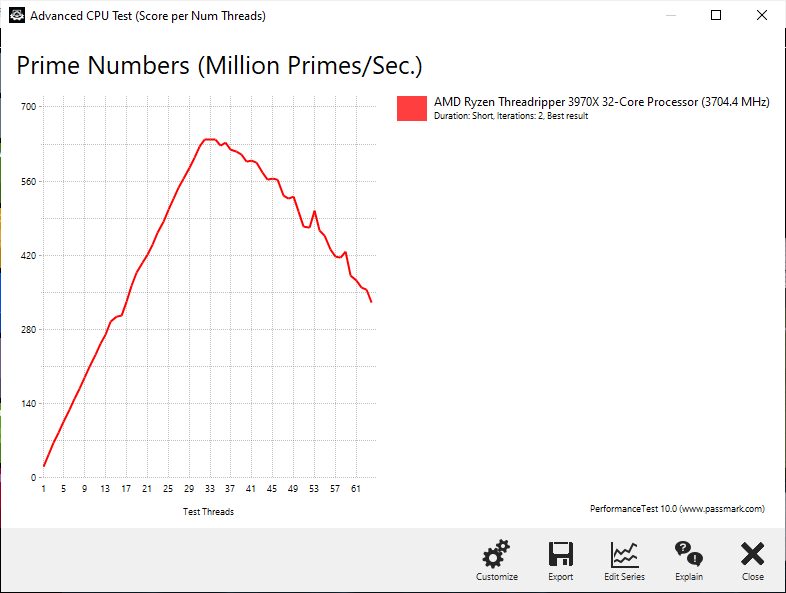Click the red legend color swatch

click(x=412, y=108)
